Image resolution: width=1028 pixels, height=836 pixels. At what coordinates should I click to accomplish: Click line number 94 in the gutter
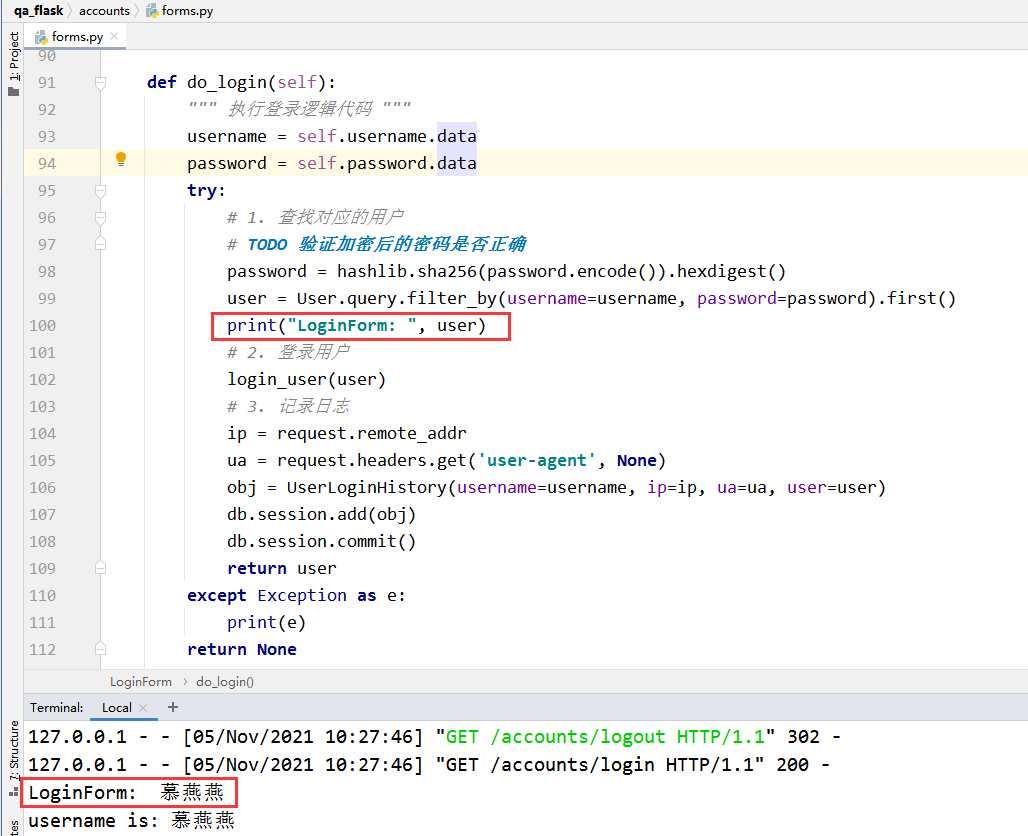pos(47,163)
